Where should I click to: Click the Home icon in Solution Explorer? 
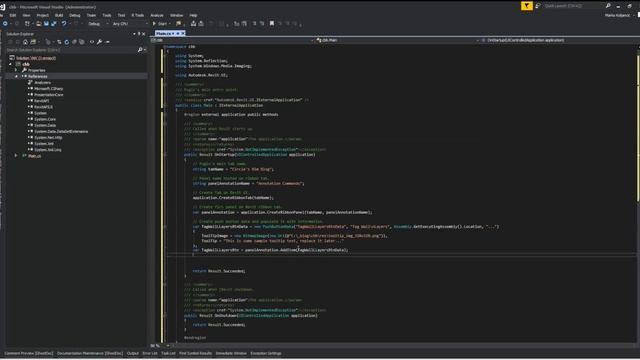[x=25, y=42]
